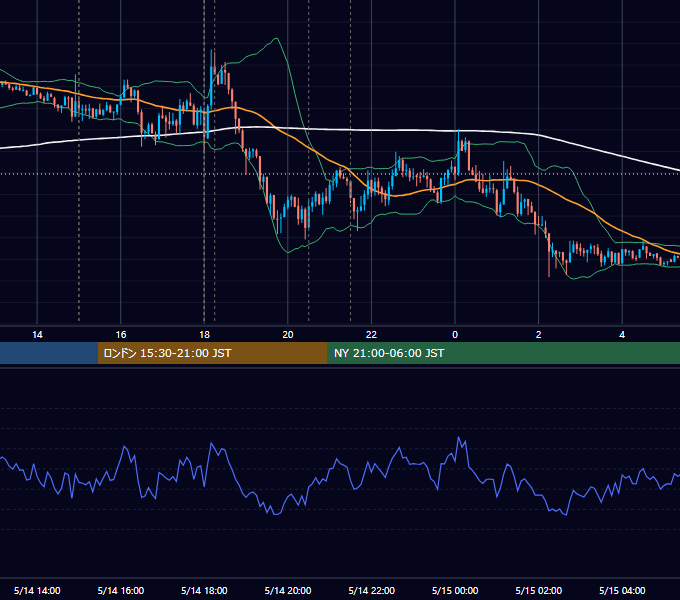Click hour label 14 on upper axis
680x600 pixels.
(37, 335)
